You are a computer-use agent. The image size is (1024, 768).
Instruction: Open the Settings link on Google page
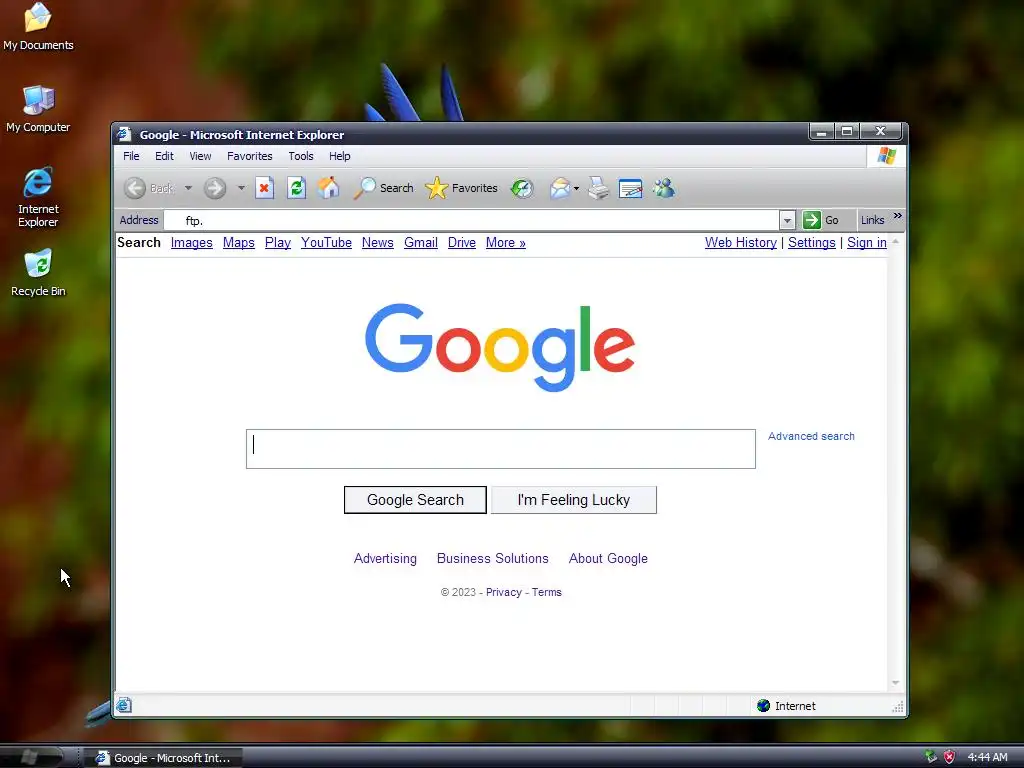tap(812, 242)
